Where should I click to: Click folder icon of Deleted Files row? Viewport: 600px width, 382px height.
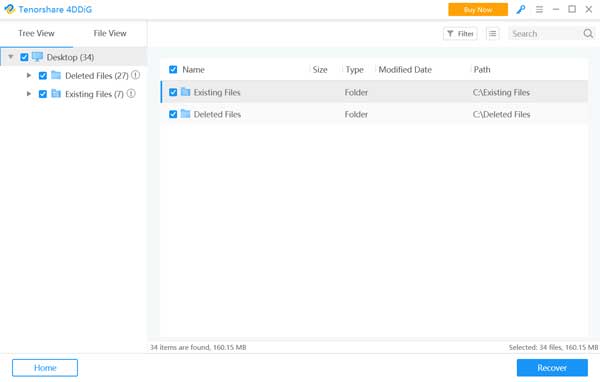(x=186, y=114)
